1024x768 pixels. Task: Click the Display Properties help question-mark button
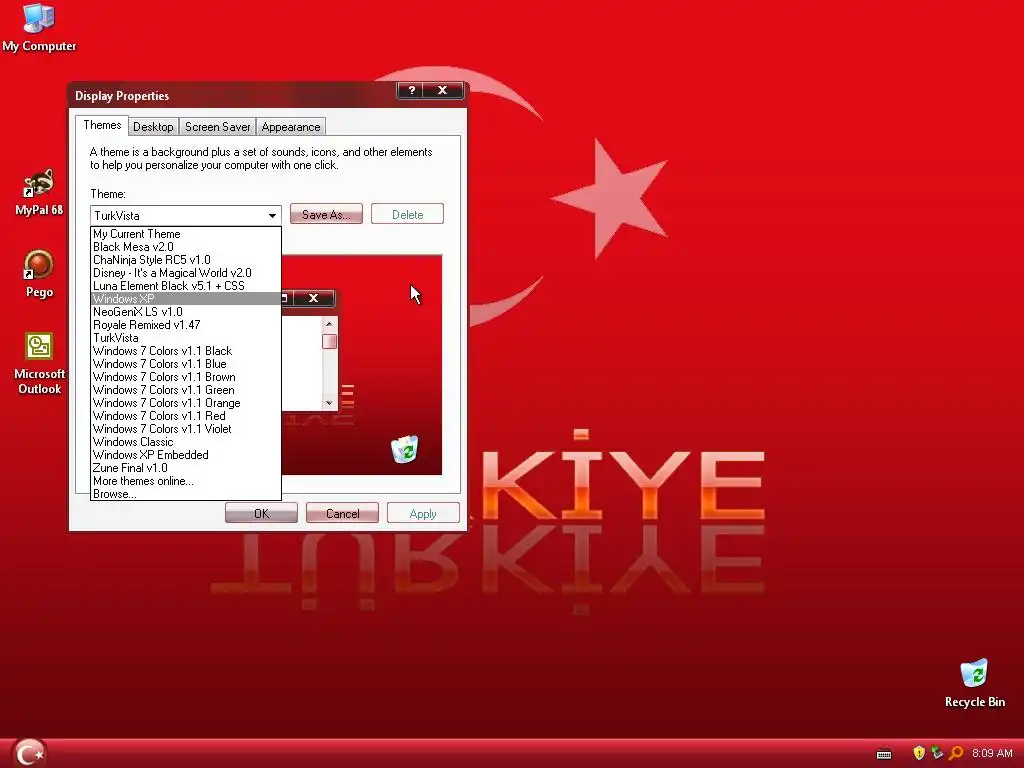pyautogui.click(x=411, y=90)
